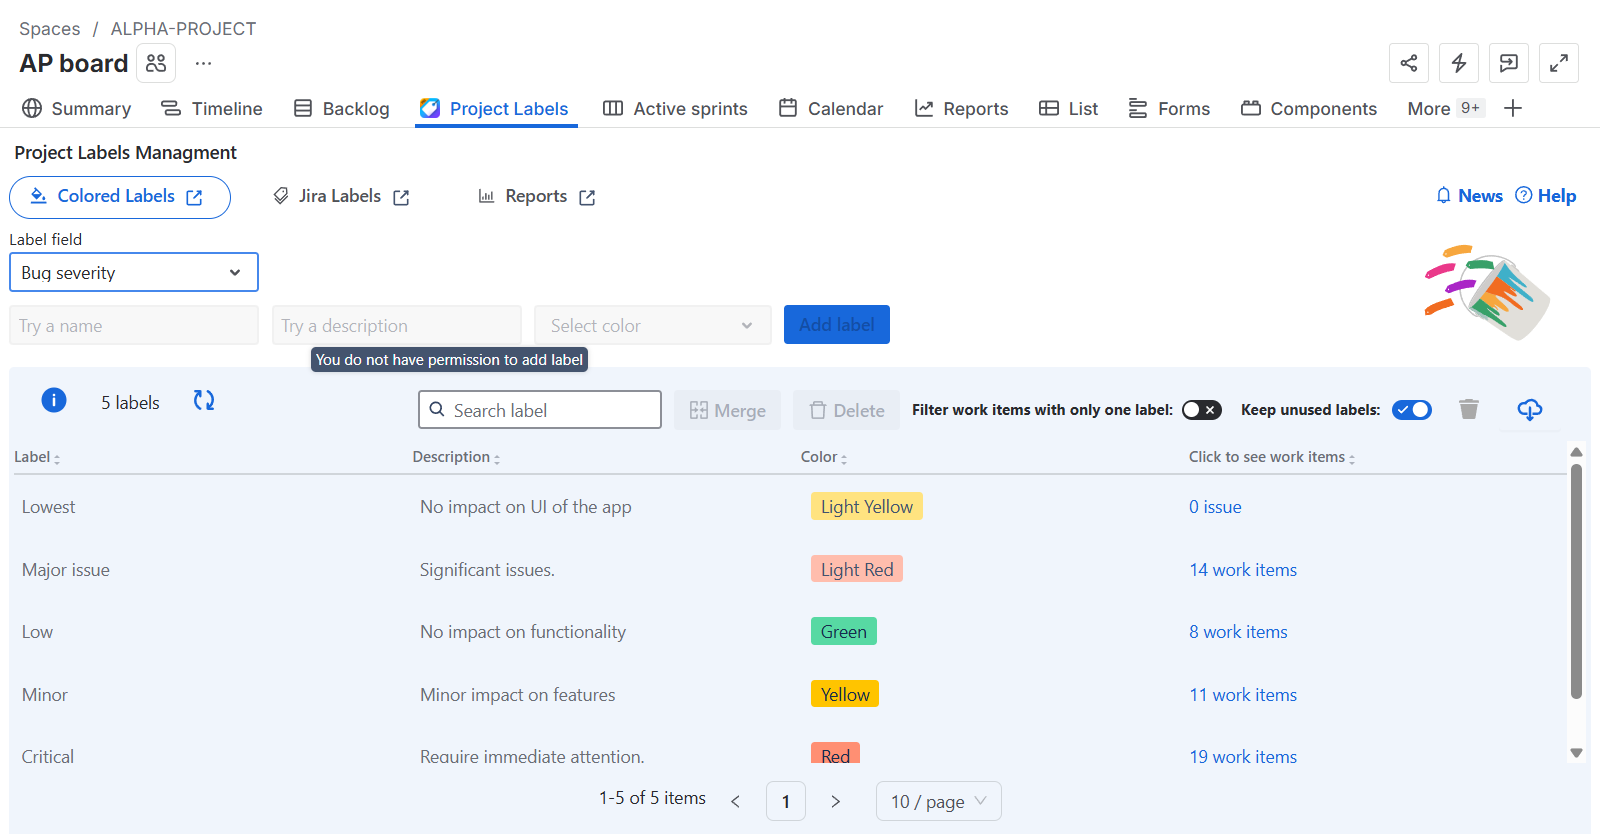Disable the Keep unused labels switch
Viewport: 1600px width, 834px height.
(x=1411, y=410)
